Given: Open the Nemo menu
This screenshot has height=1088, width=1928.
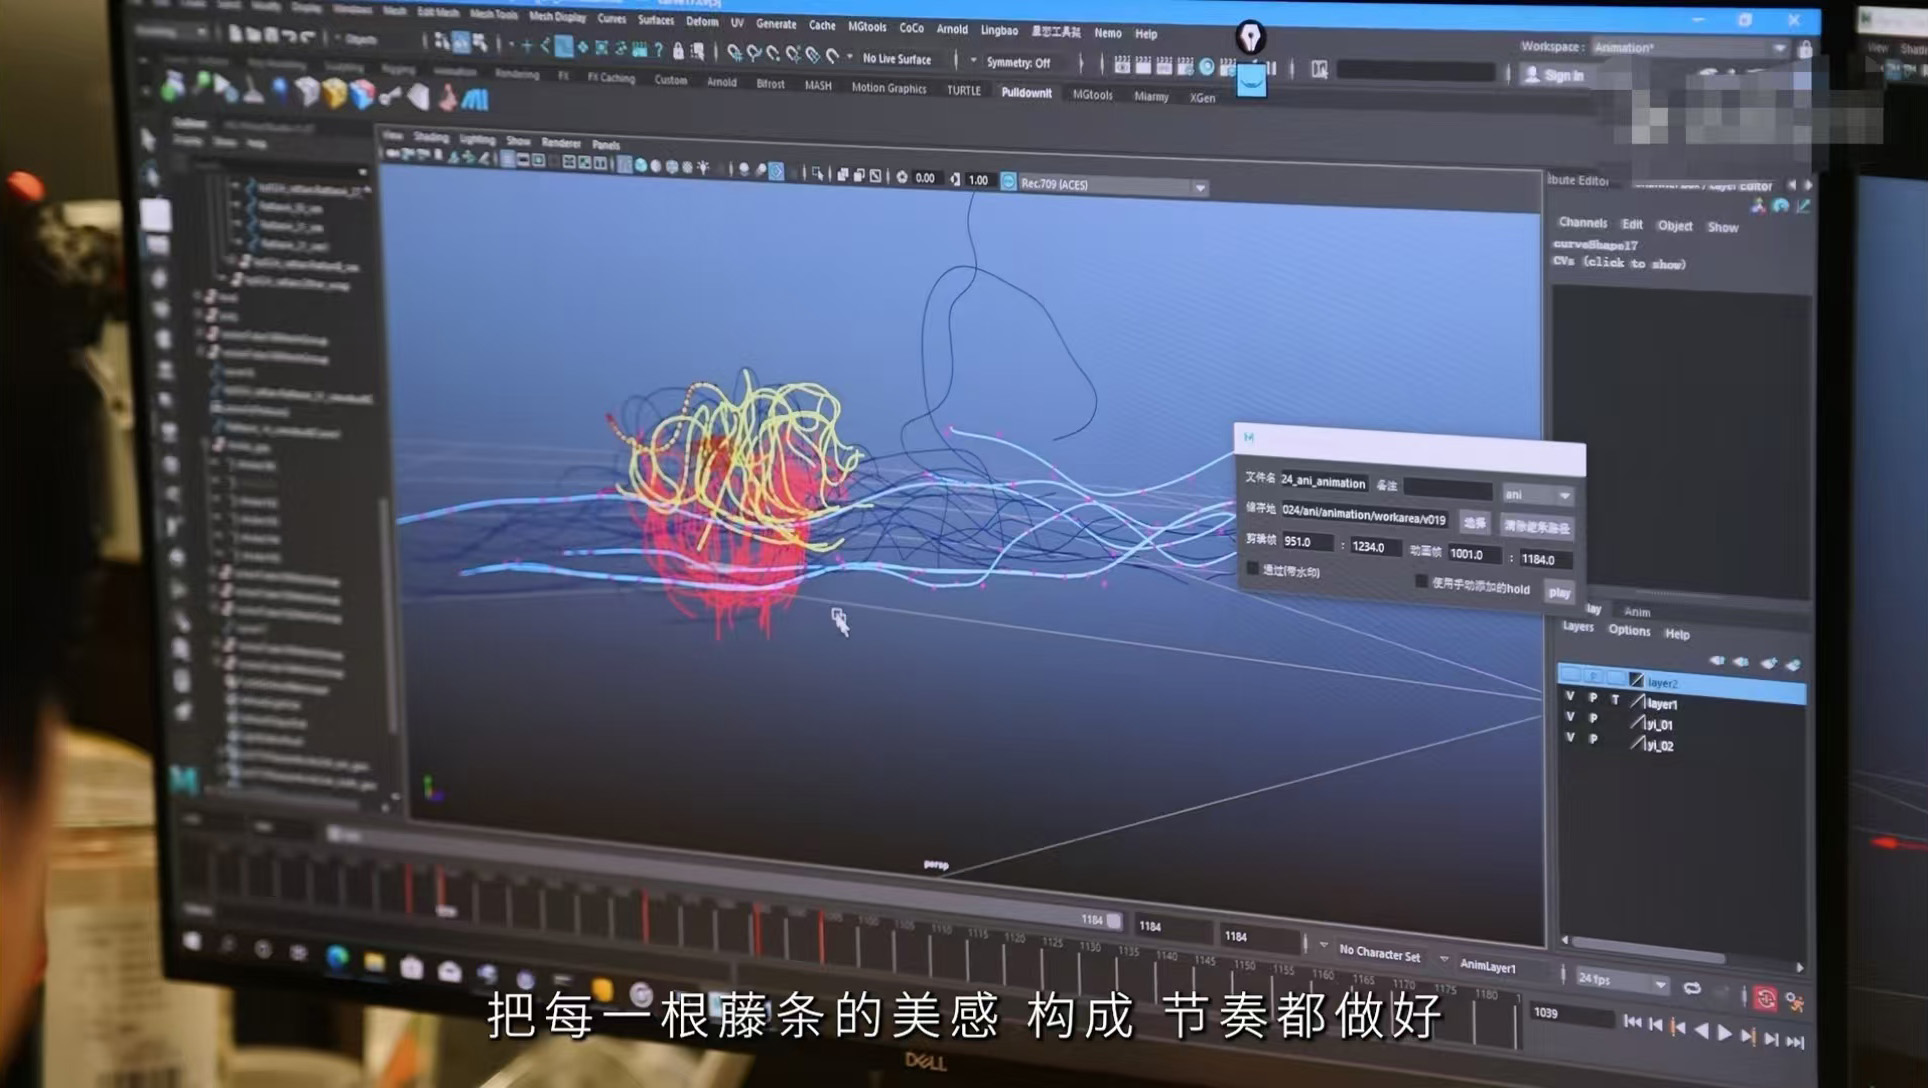Looking at the screenshot, I should click(1108, 33).
